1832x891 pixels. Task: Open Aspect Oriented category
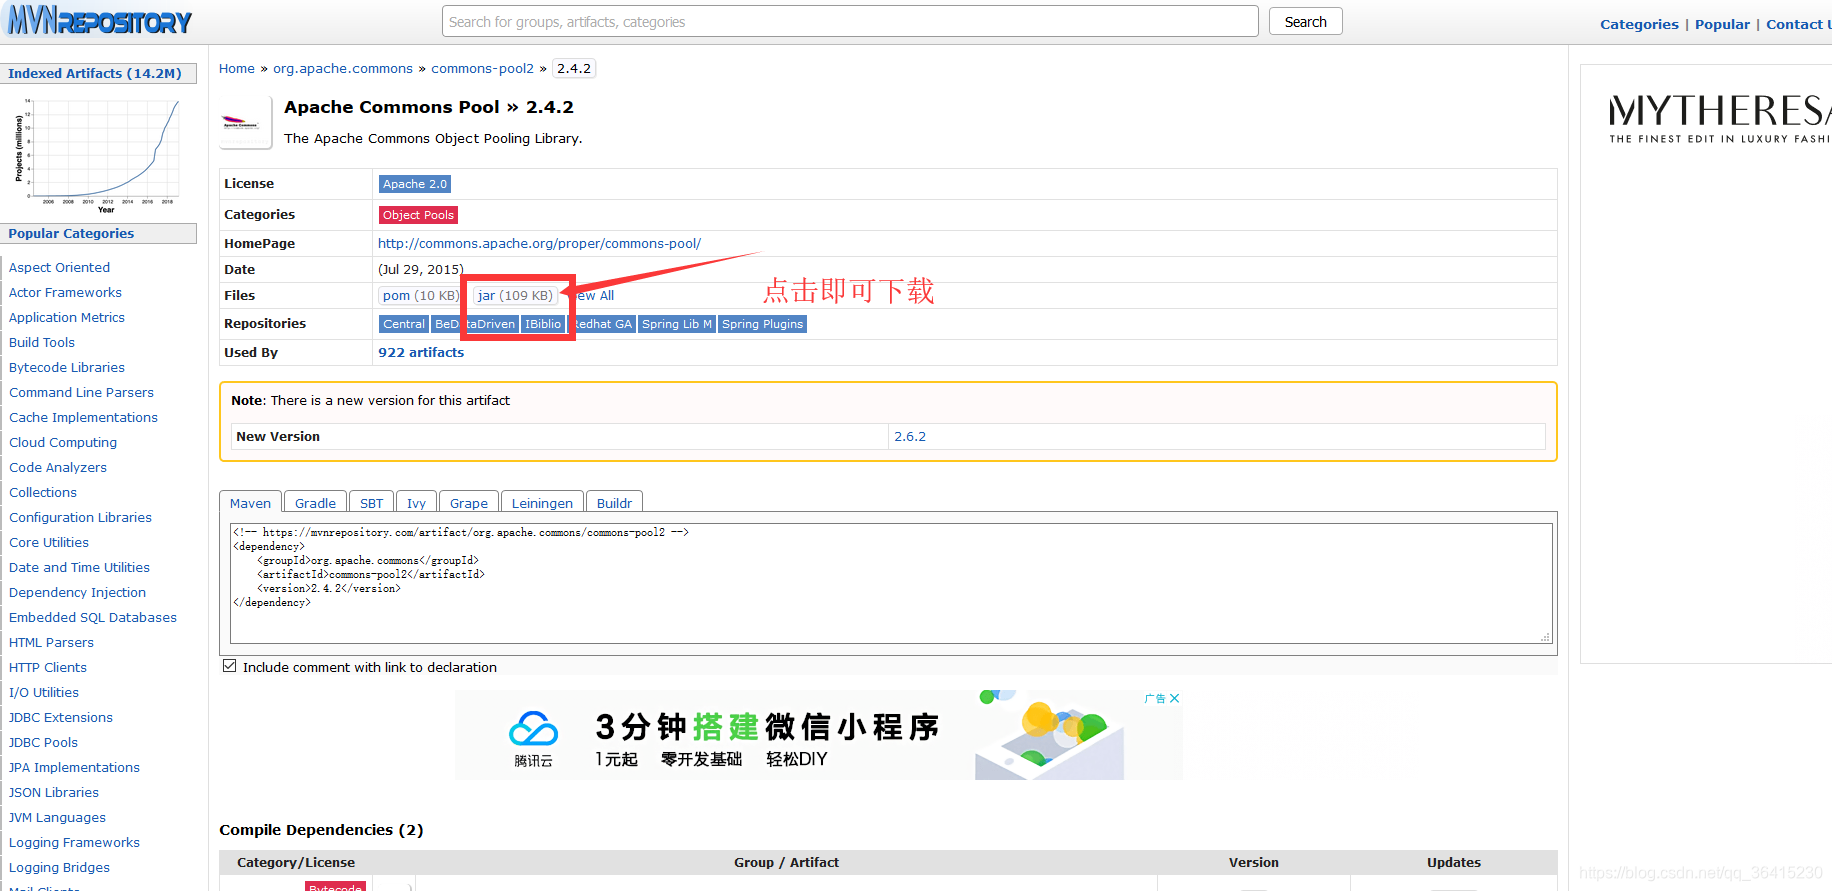tap(60, 267)
